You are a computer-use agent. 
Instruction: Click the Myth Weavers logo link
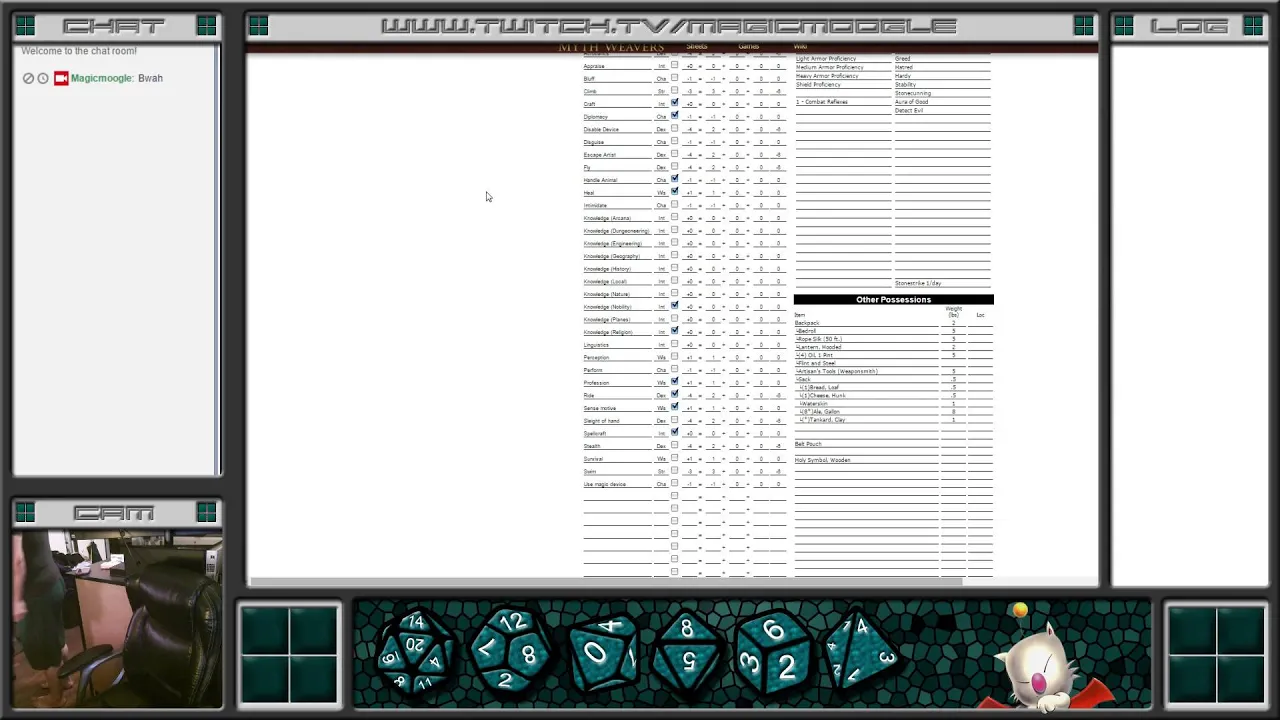click(x=611, y=47)
